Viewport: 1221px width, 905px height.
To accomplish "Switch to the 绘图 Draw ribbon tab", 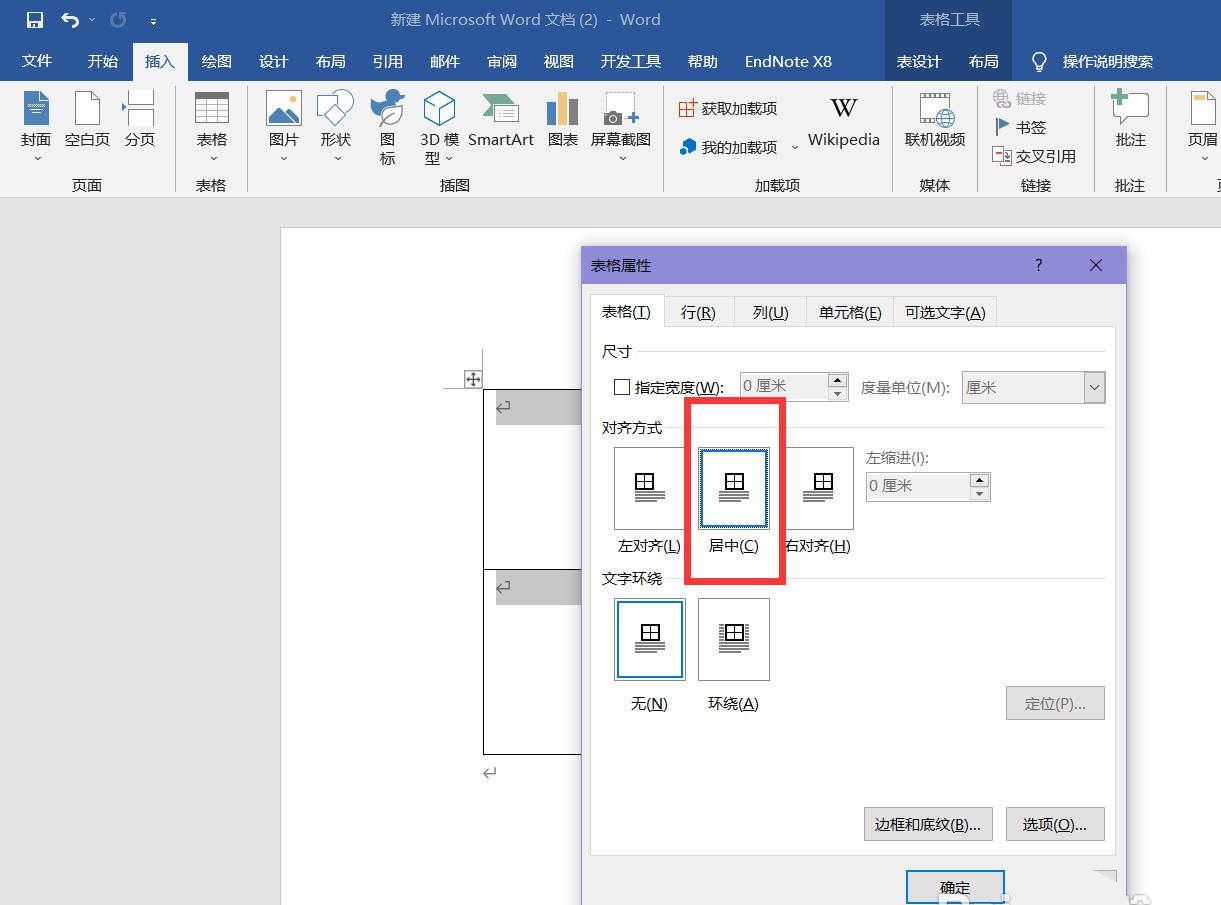I will click(x=216, y=61).
